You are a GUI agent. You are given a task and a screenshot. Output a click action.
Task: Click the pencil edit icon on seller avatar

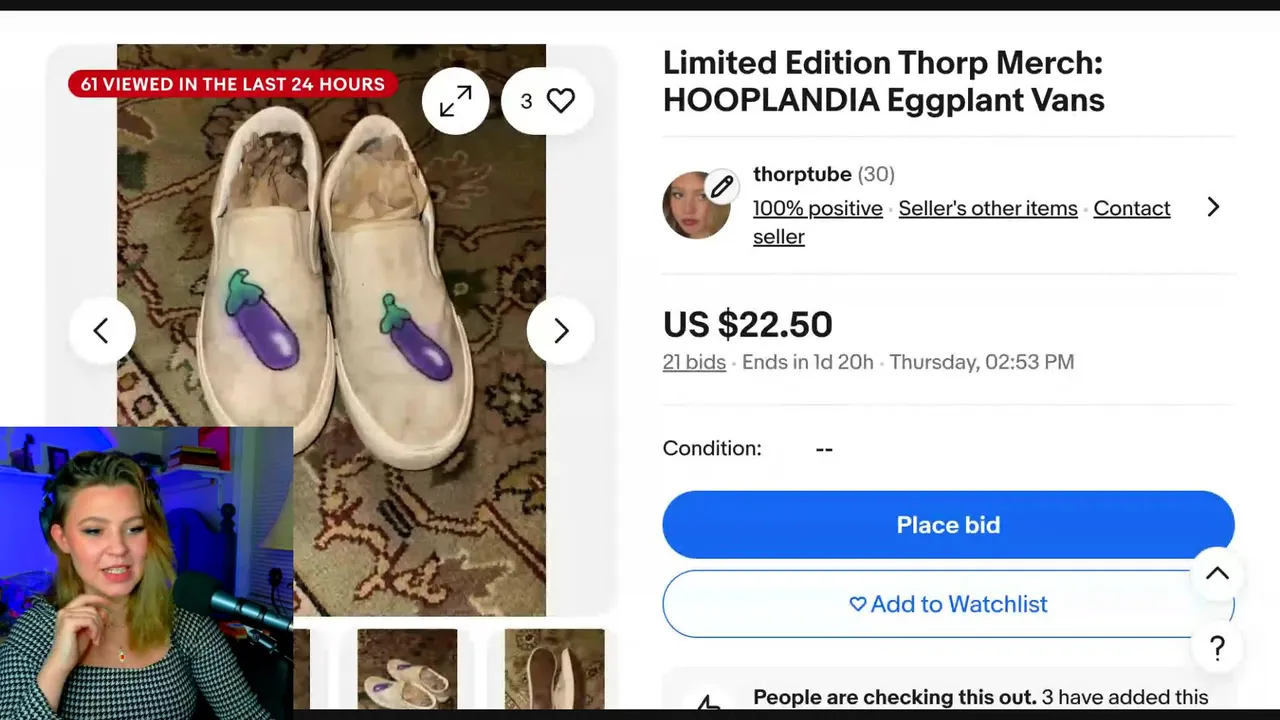pos(722,186)
